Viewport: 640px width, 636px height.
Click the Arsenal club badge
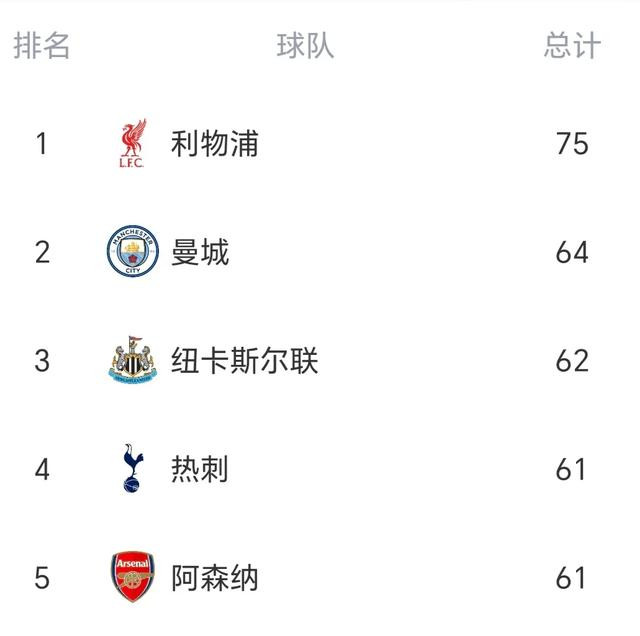tap(133, 577)
